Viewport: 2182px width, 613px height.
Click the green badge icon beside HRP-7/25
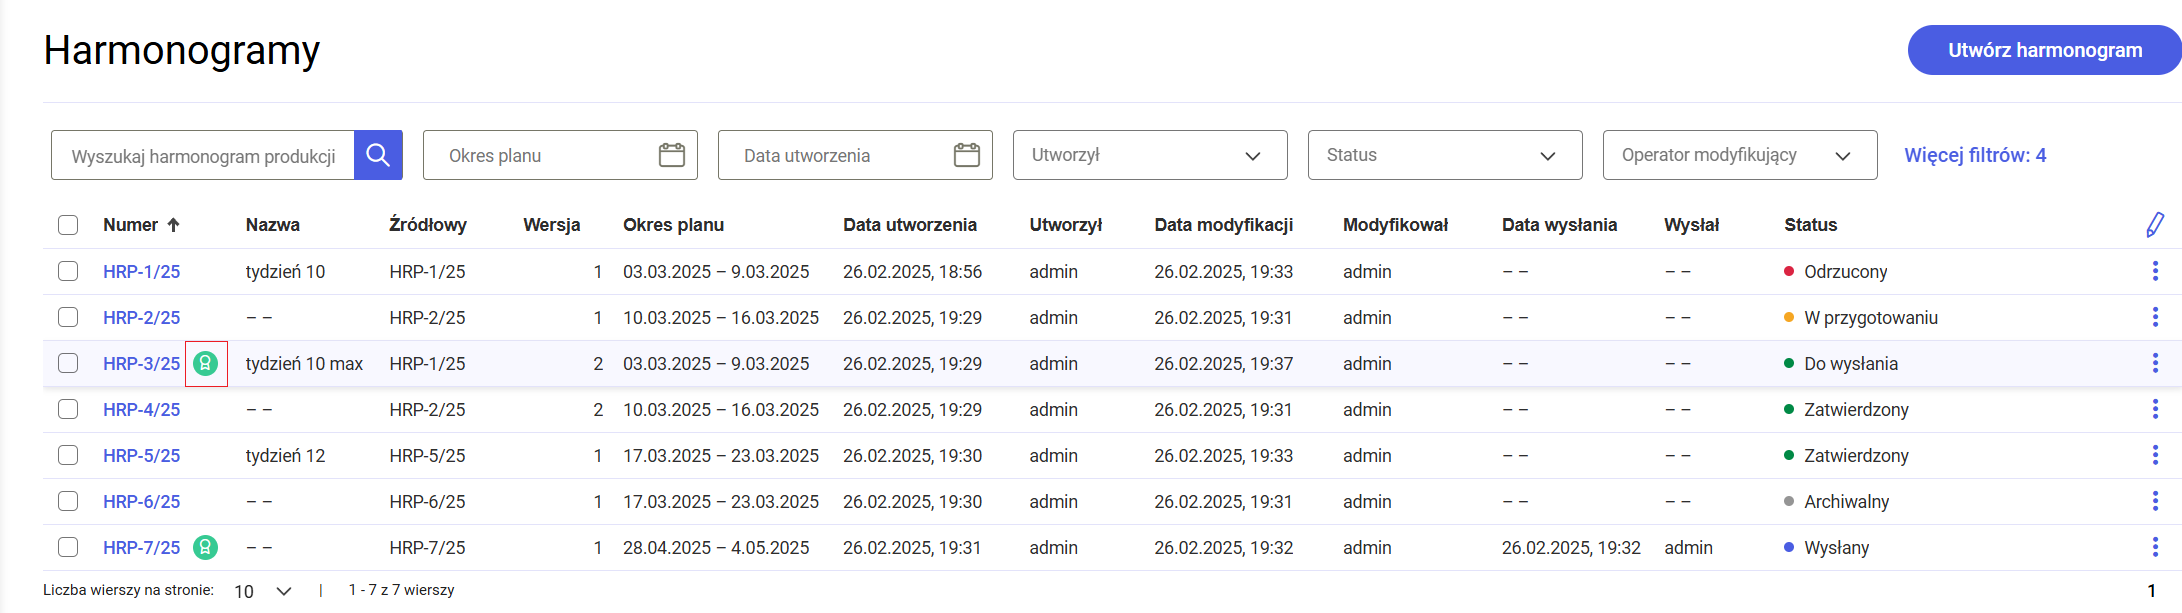coord(205,548)
